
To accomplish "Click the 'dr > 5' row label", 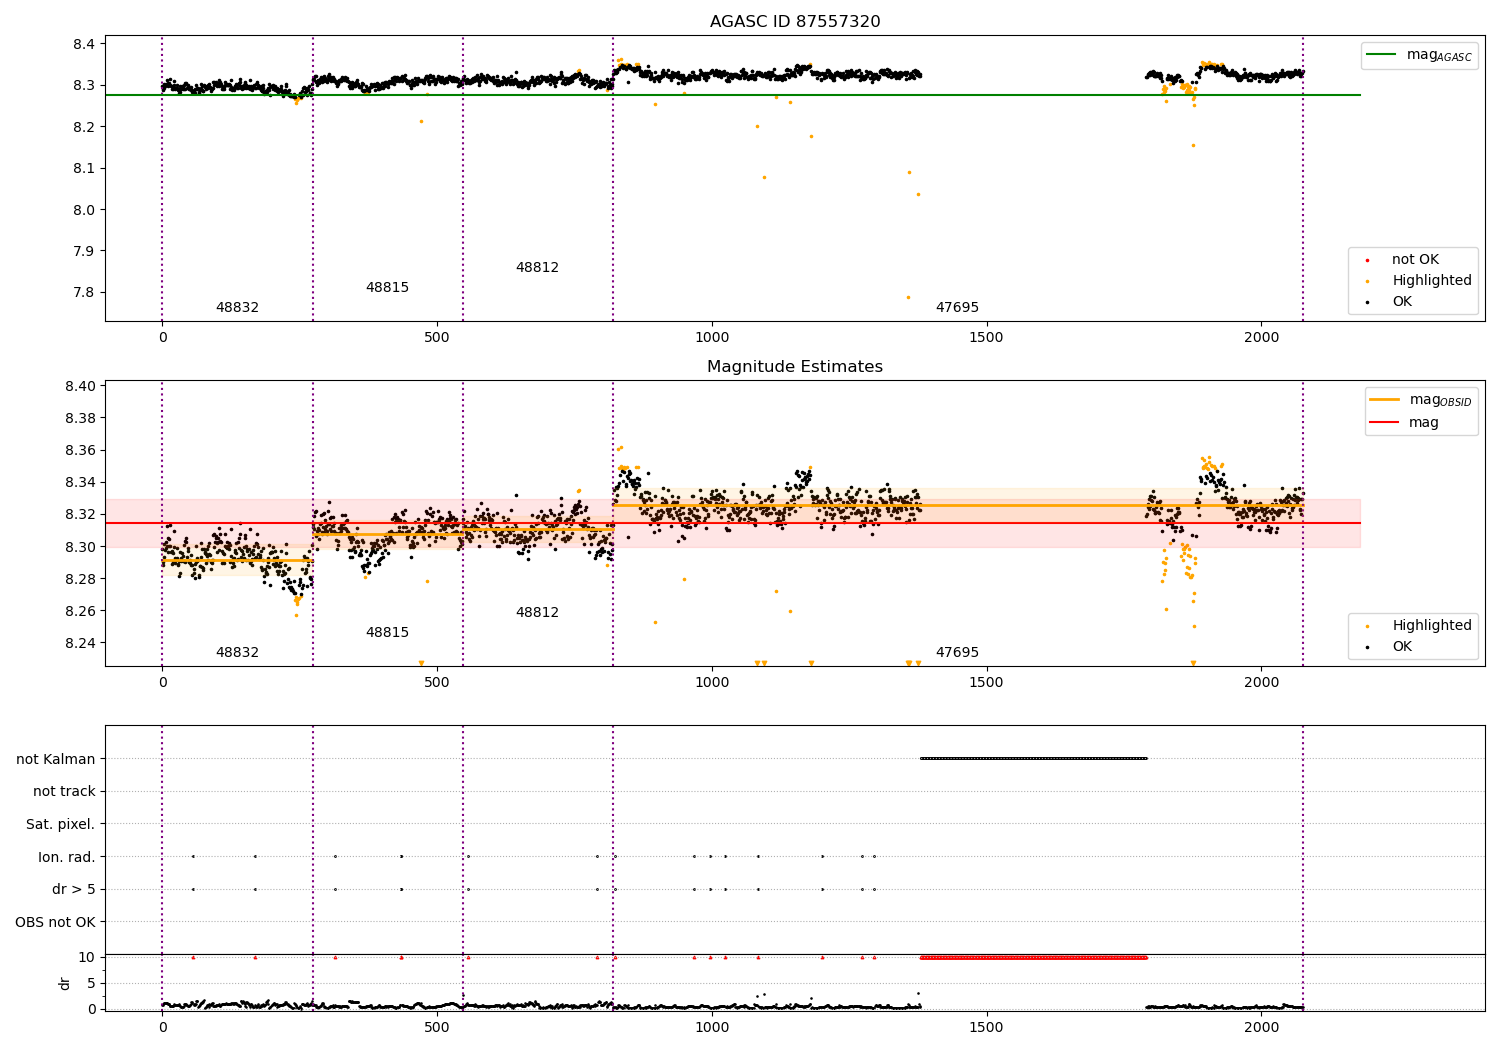I will tap(74, 890).
